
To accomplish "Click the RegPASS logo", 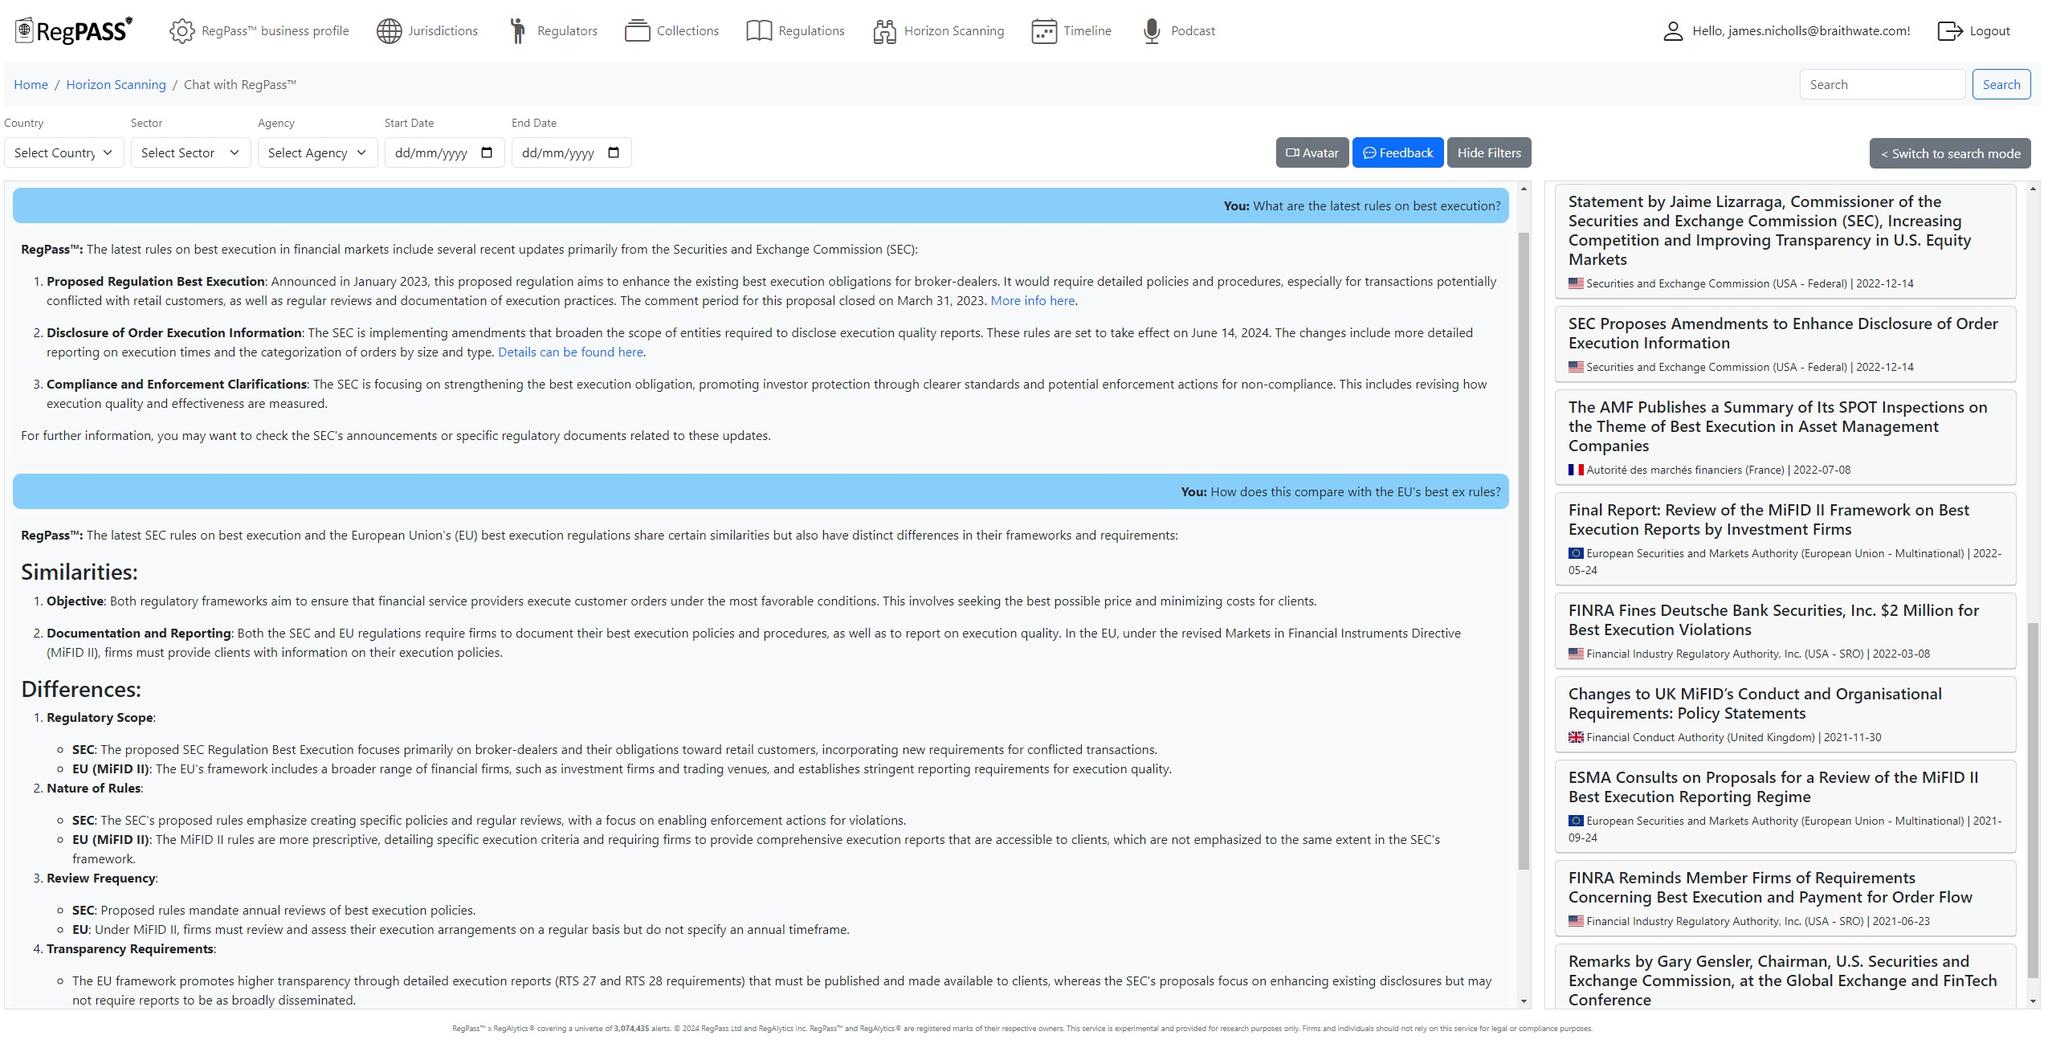I will tap(73, 31).
